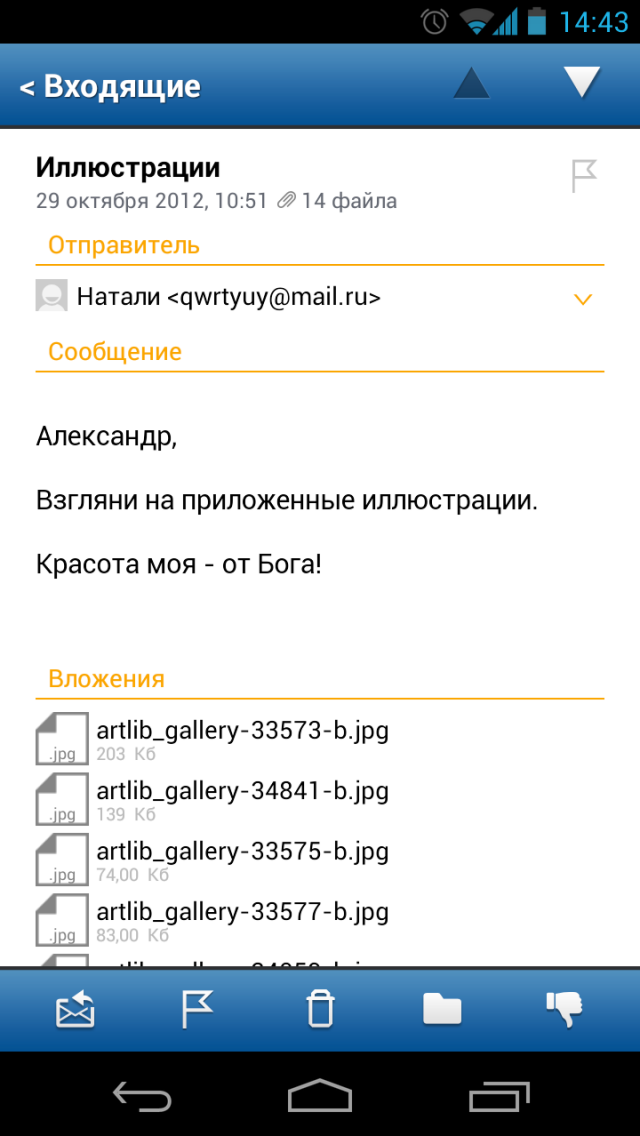Open the sender avatar icon for Натали
The image size is (640, 1136).
pyautogui.click(x=52, y=297)
